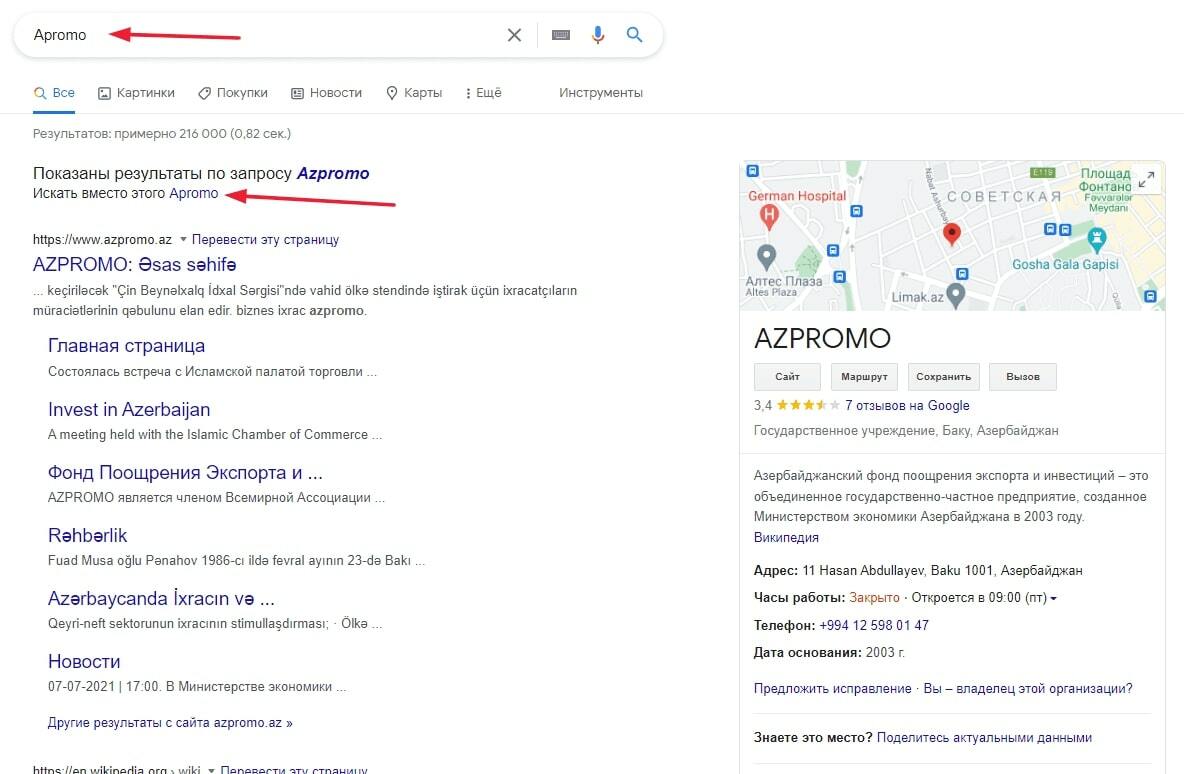Click the Маршрут button

[x=864, y=376]
